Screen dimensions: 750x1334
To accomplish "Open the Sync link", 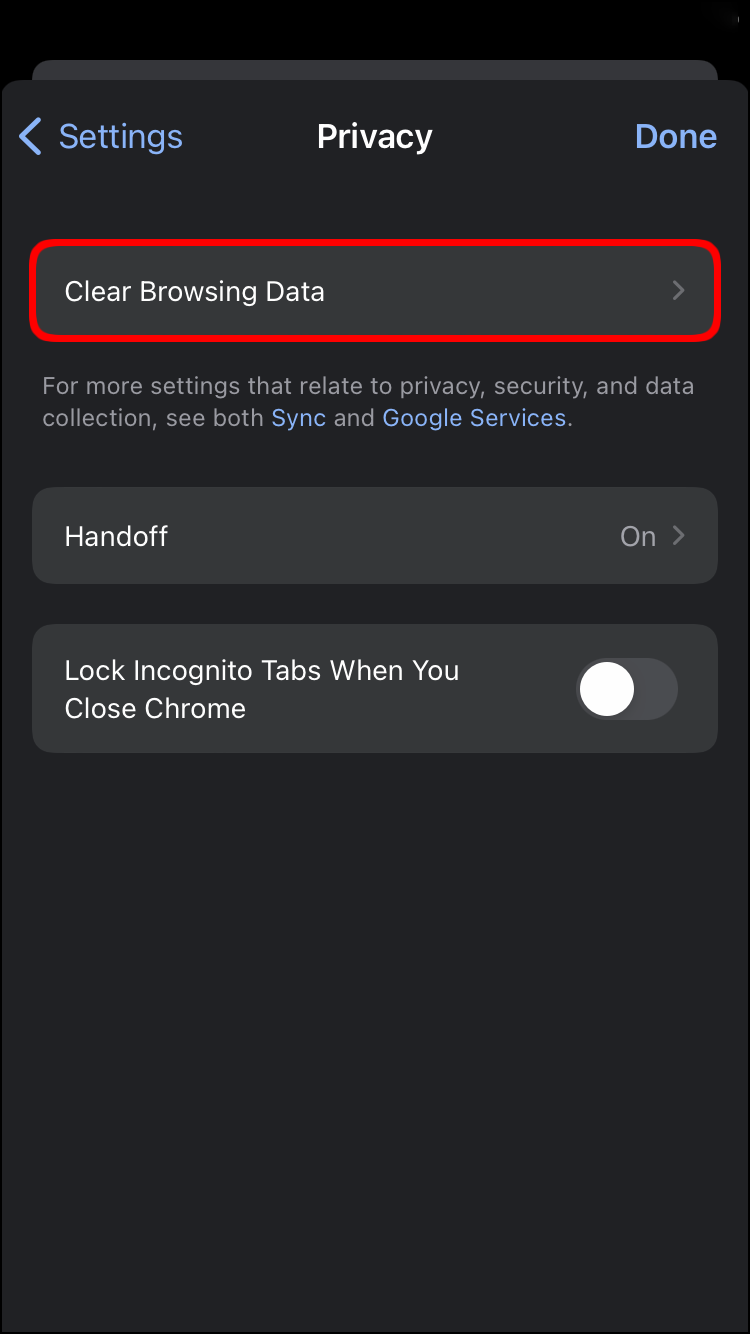I will tap(299, 418).
